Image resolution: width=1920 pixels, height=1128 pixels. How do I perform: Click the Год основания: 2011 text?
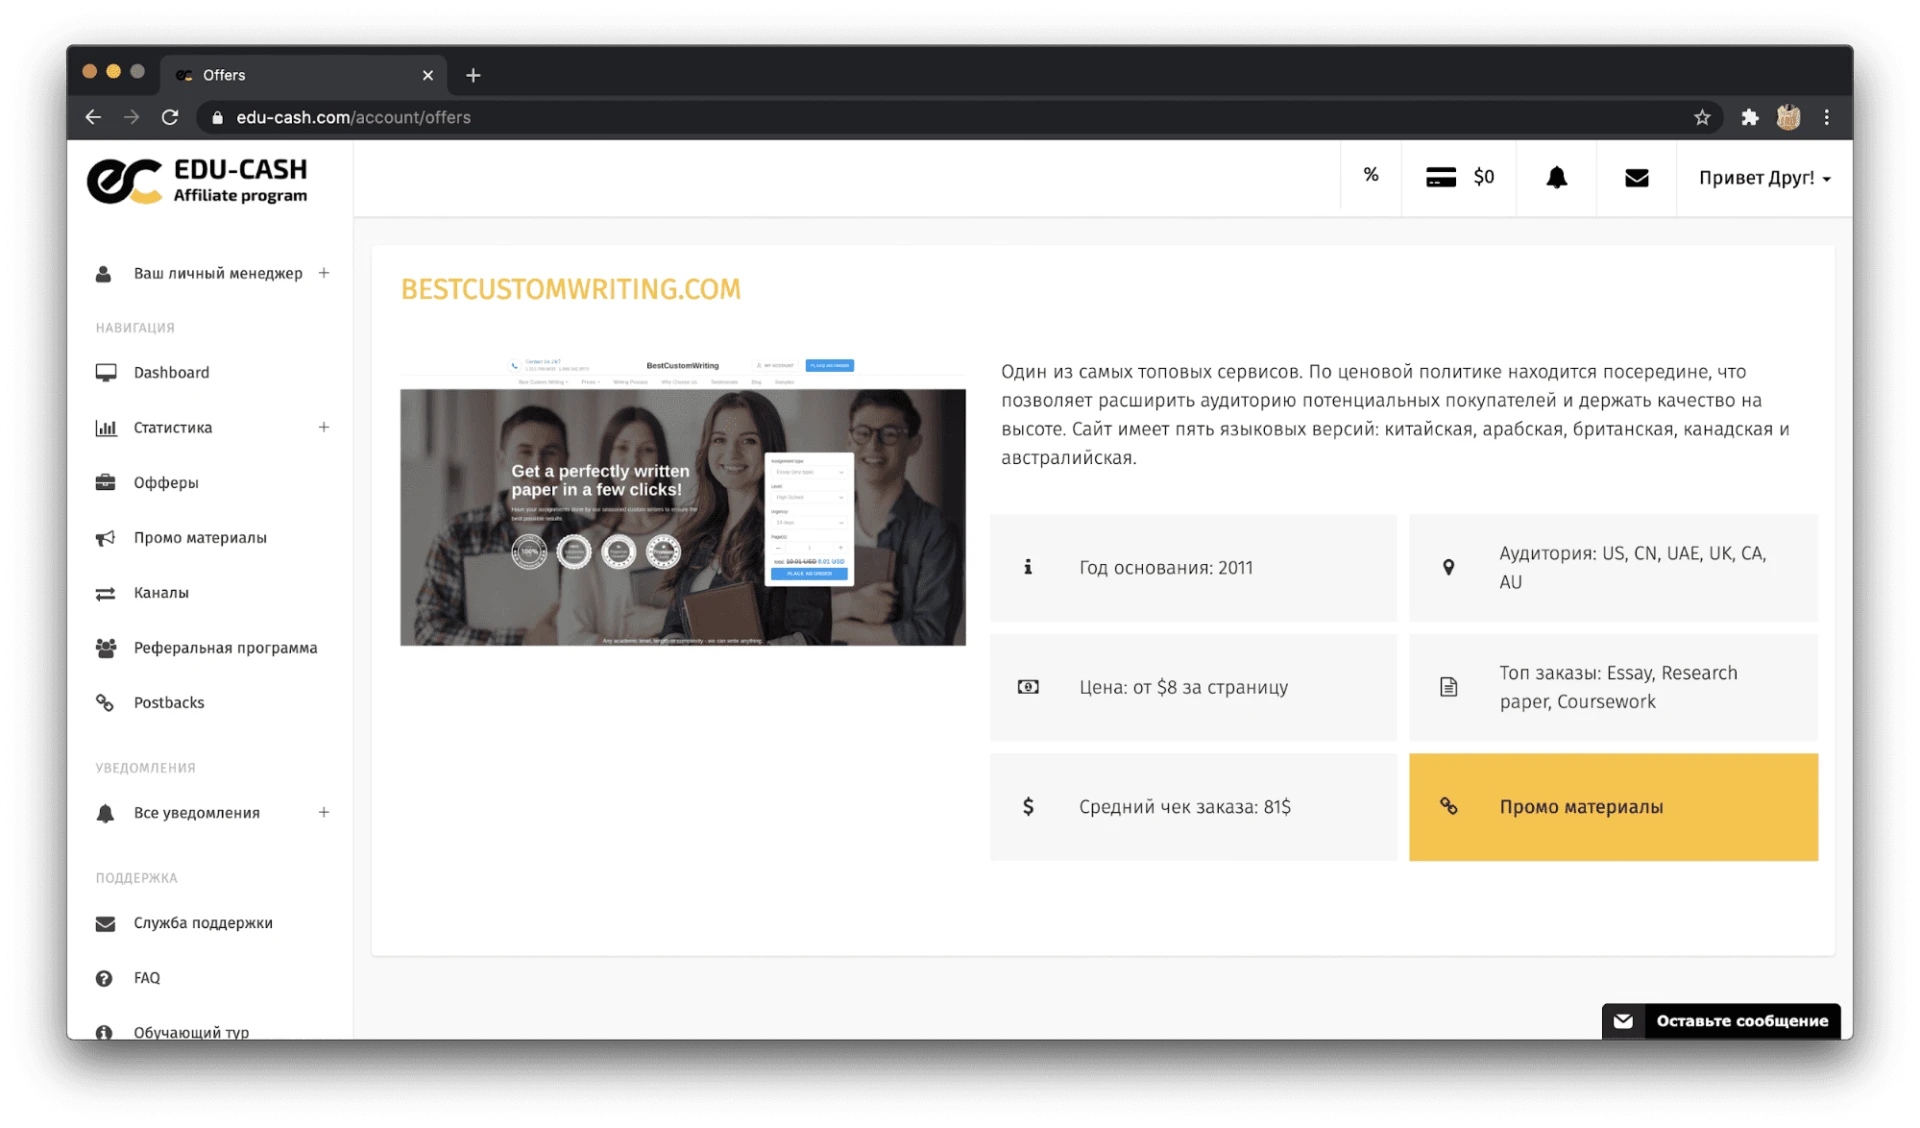coord(1166,568)
